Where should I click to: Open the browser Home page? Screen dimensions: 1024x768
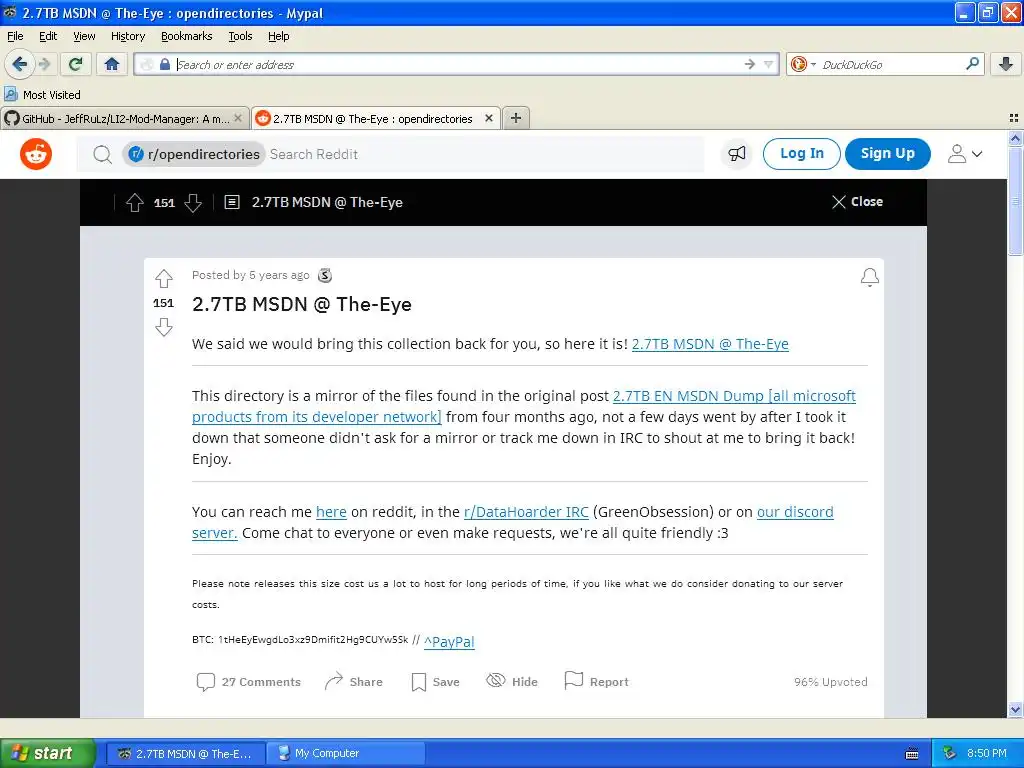pyautogui.click(x=112, y=64)
